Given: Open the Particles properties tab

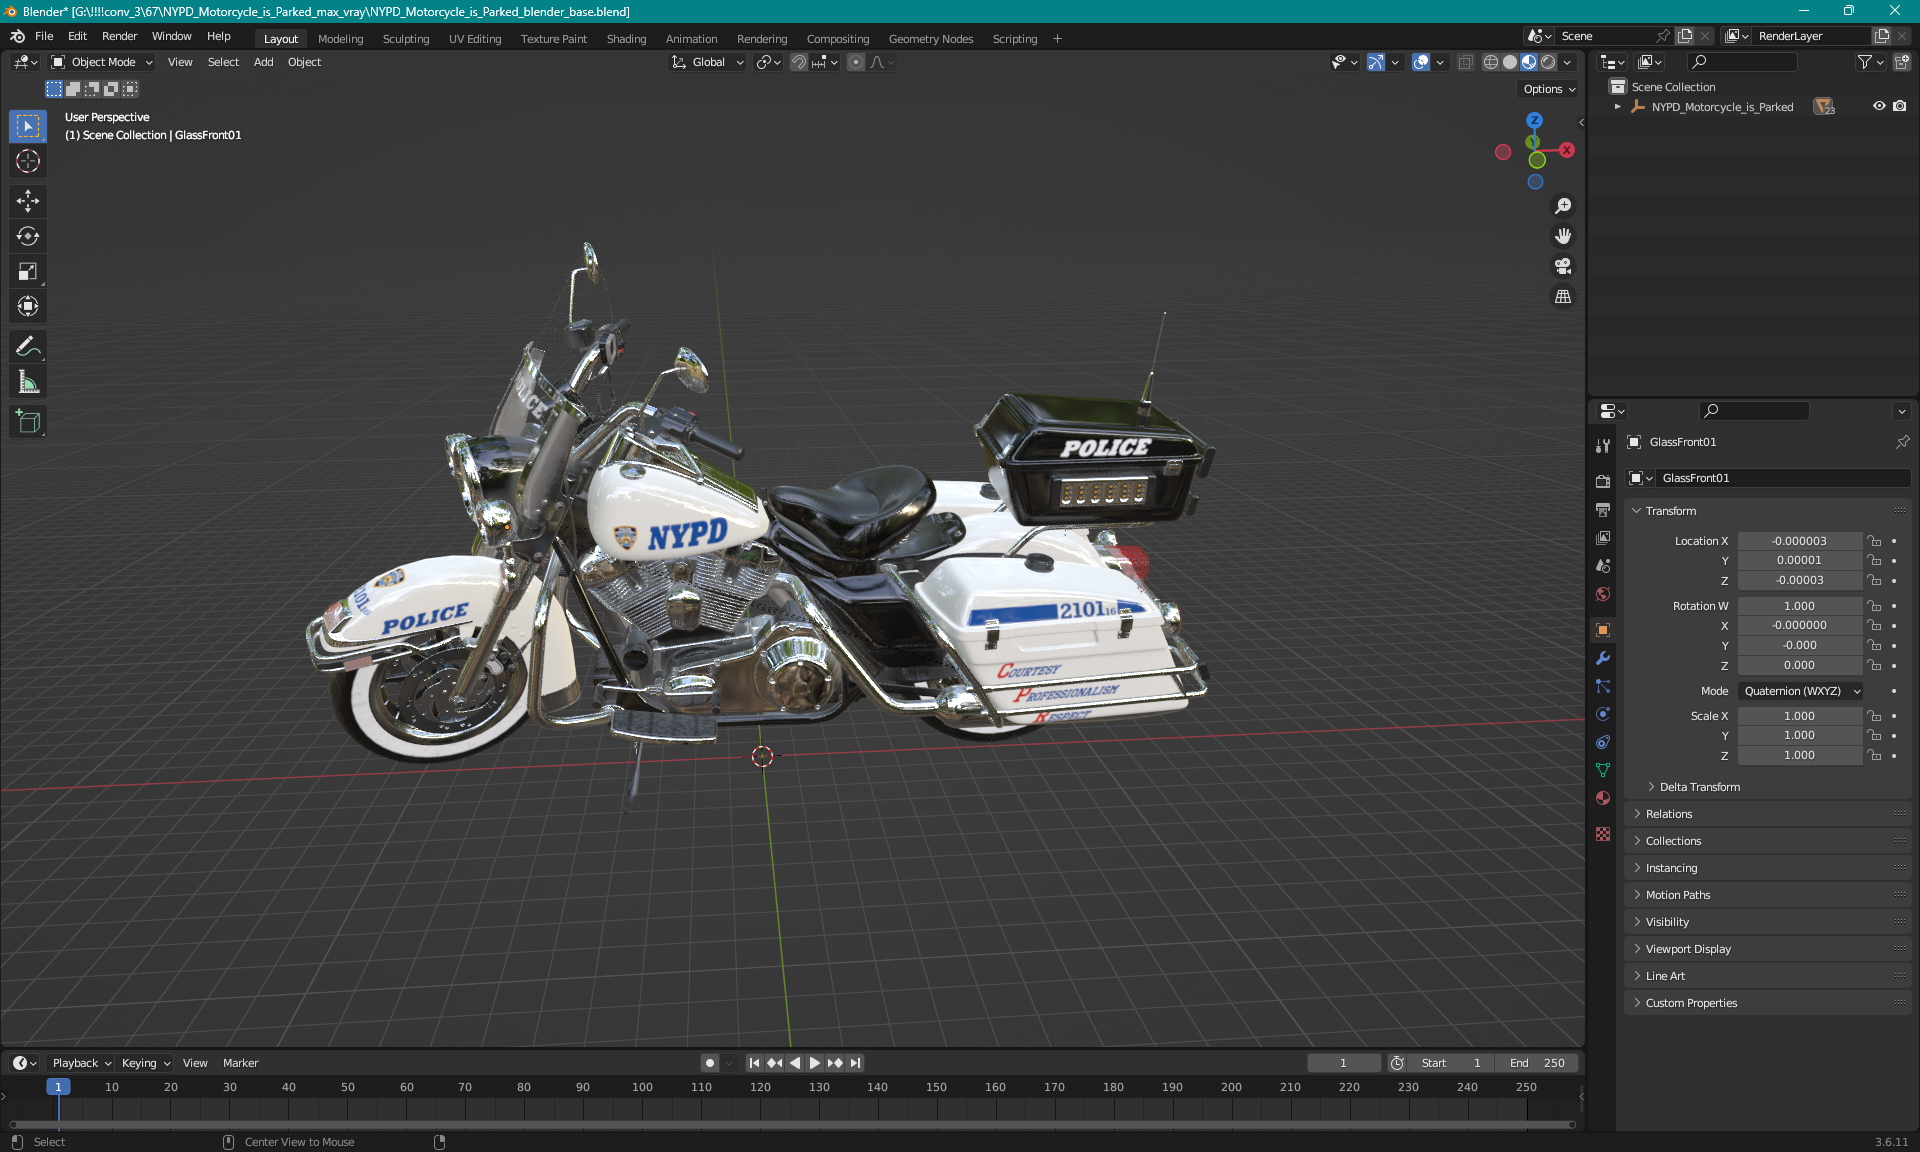Looking at the screenshot, I should 1603,686.
